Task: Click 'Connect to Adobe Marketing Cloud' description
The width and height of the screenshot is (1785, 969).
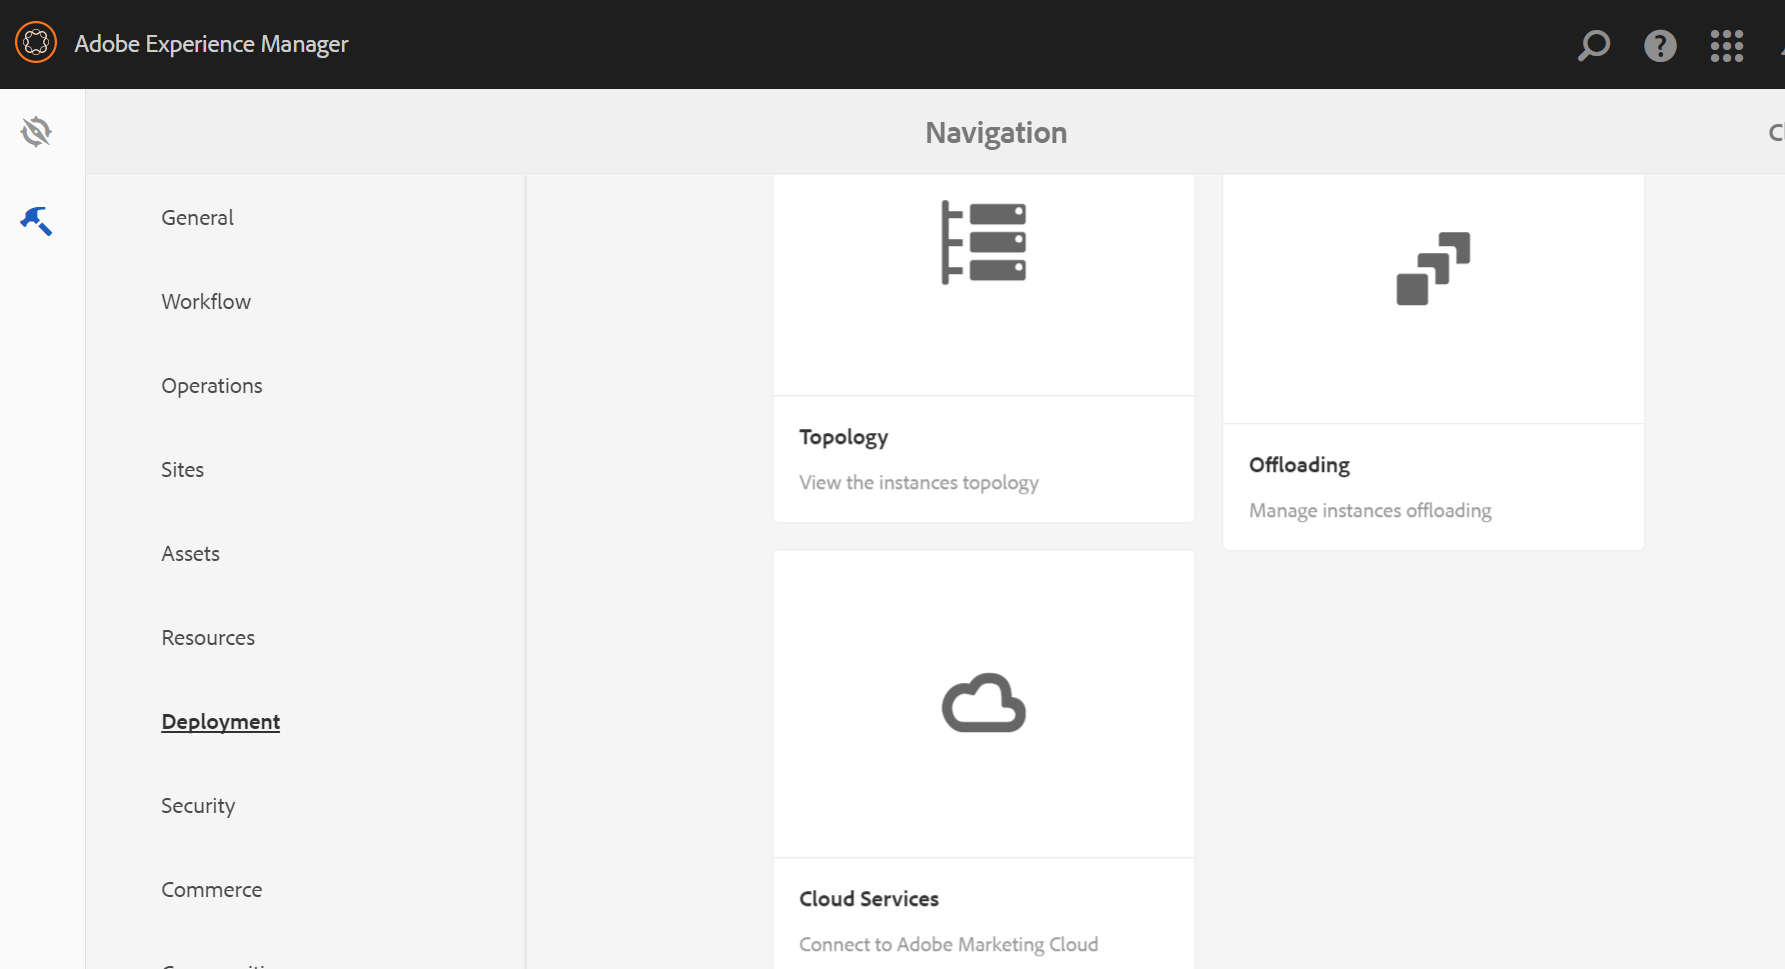Action: [949, 945]
